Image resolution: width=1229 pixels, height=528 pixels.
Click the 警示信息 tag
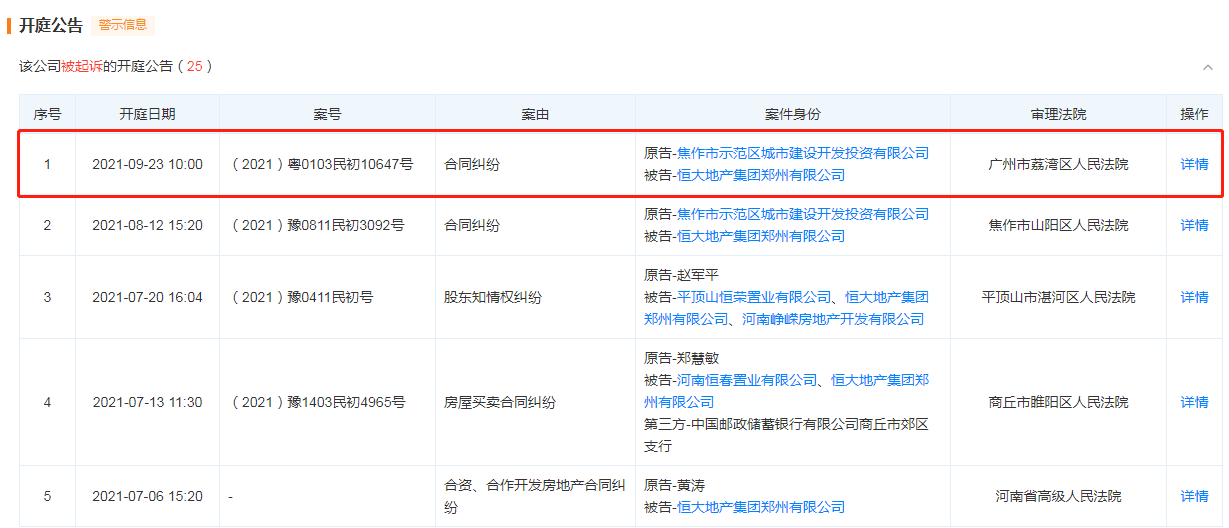(123, 25)
